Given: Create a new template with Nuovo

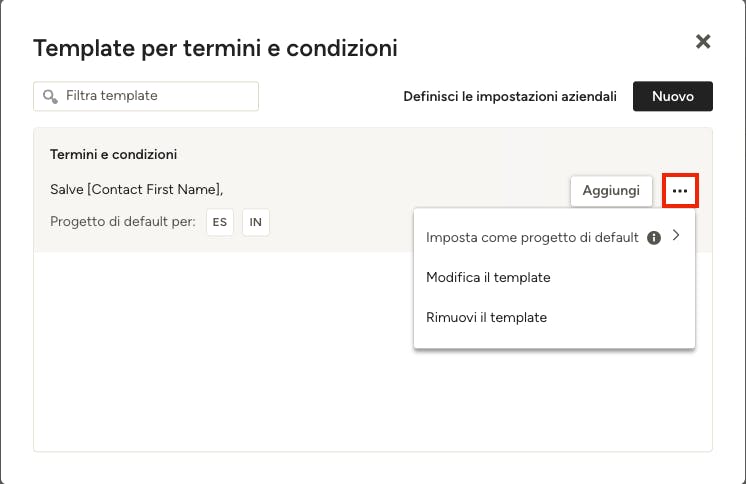Looking at the screenshot, I should point(673,96).
